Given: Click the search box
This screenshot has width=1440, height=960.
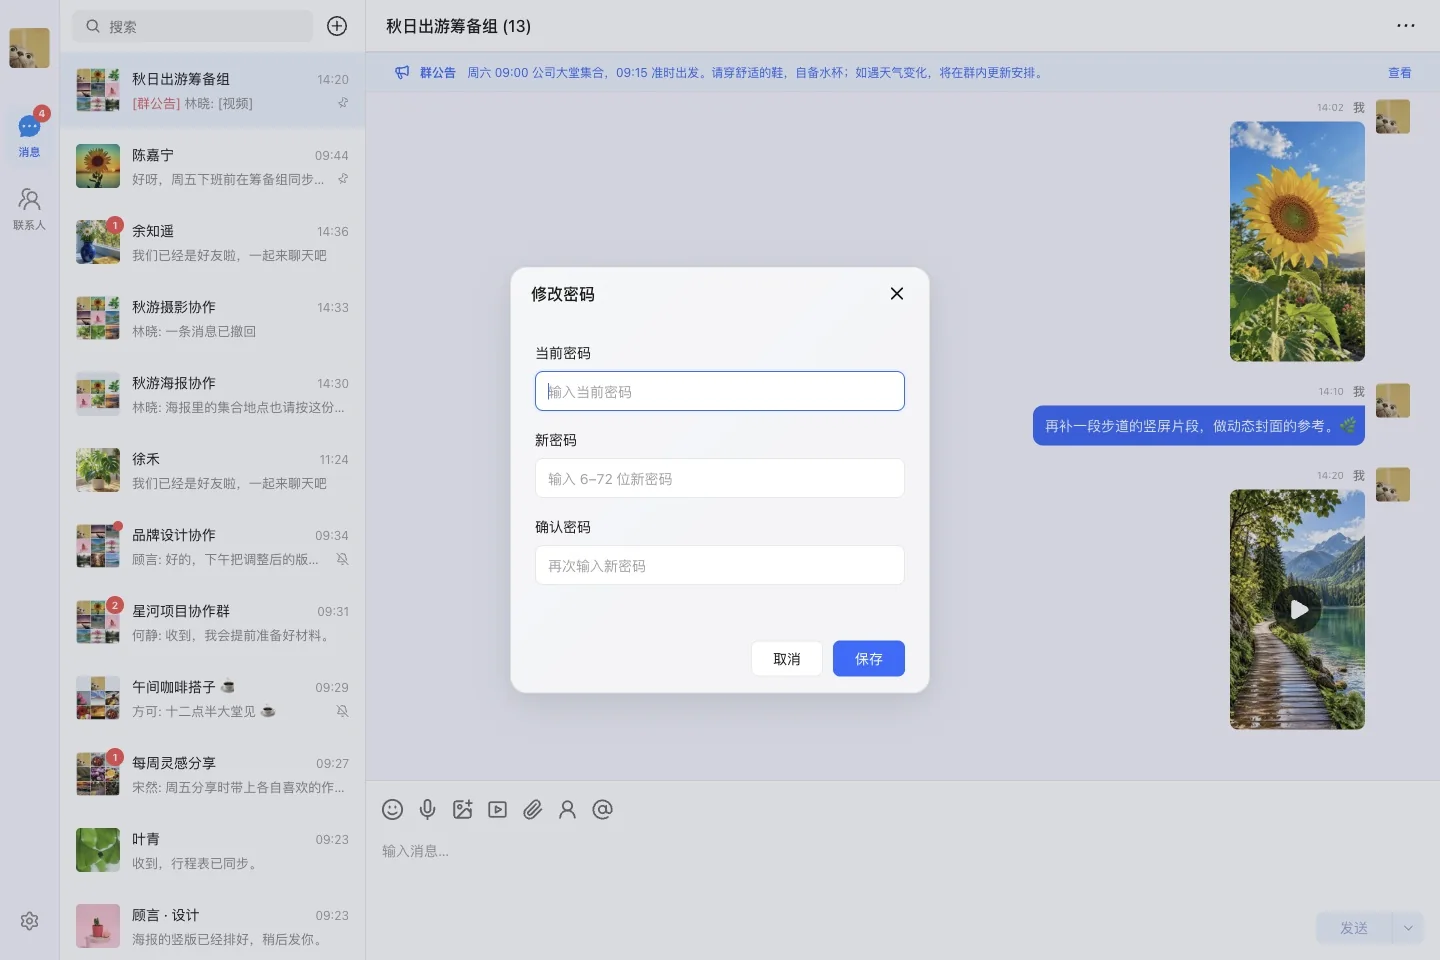Looking at the screenshot, I should click(192, 26).
